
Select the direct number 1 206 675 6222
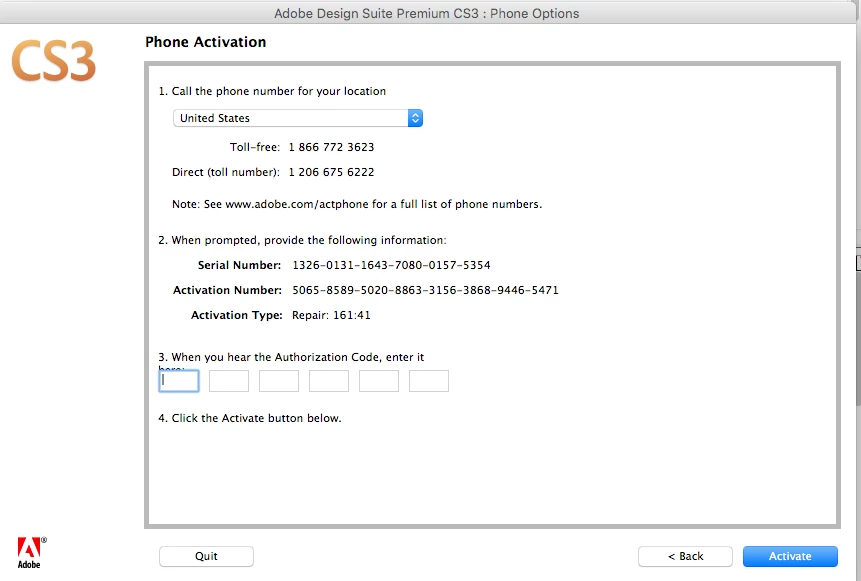[331, 172]
